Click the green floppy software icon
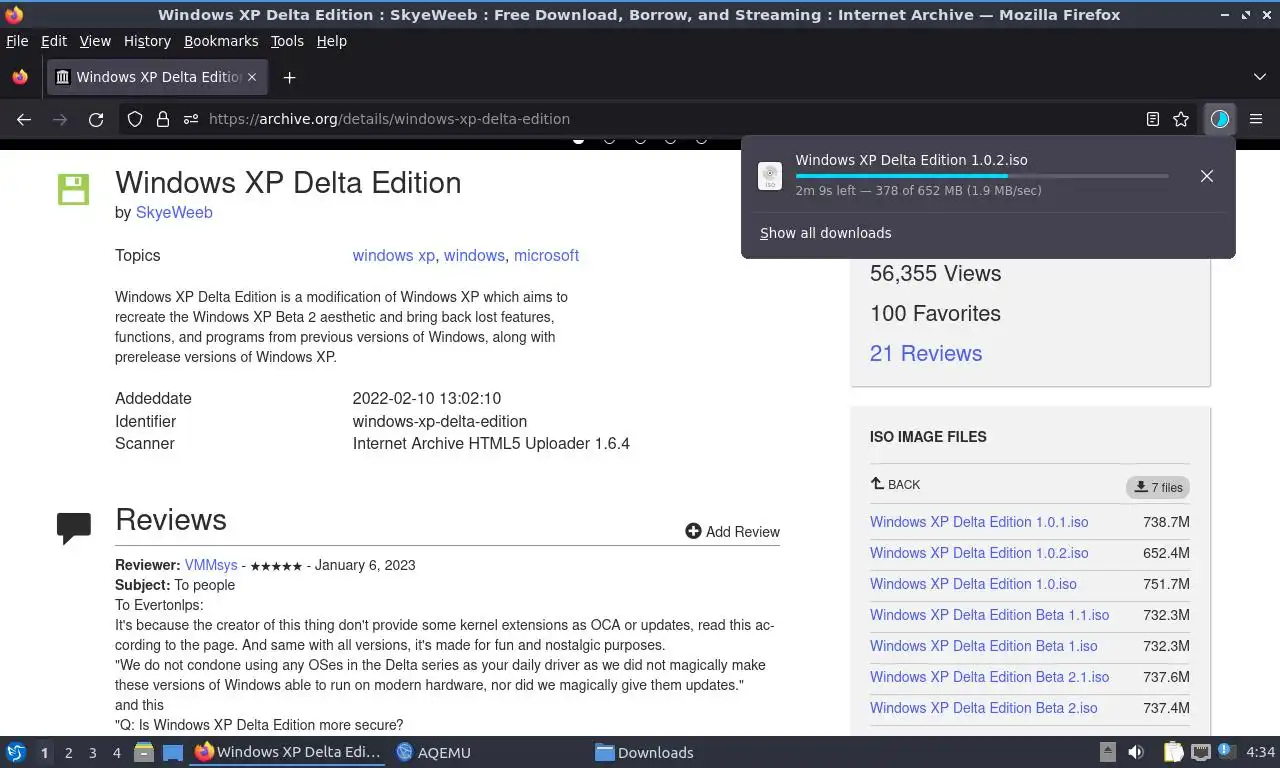 coord(73,189)
